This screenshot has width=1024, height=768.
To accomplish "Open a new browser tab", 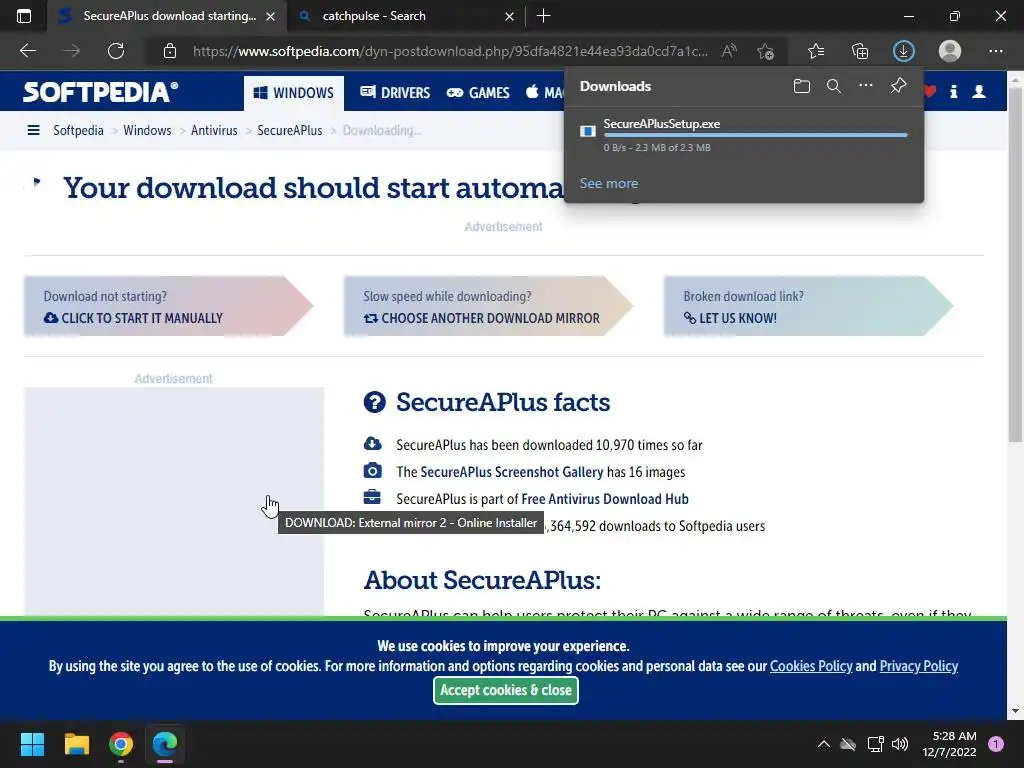I will coord(543,16).
